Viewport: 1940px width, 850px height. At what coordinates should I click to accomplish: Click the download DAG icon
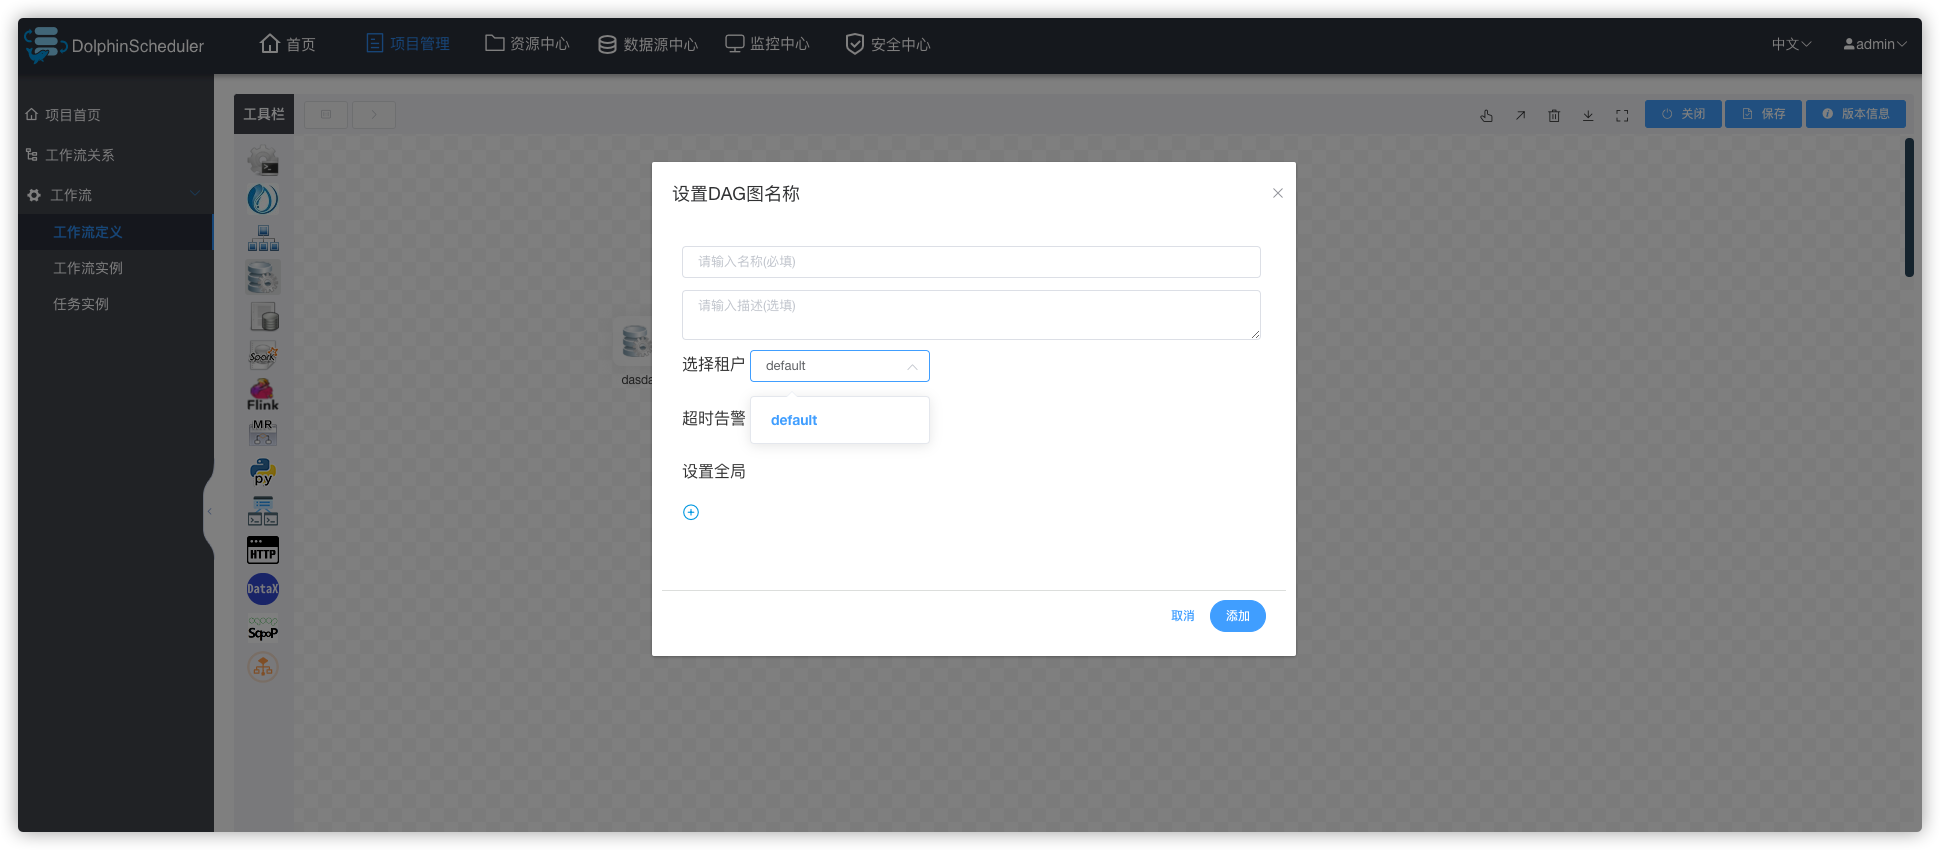click(1588, 115)
